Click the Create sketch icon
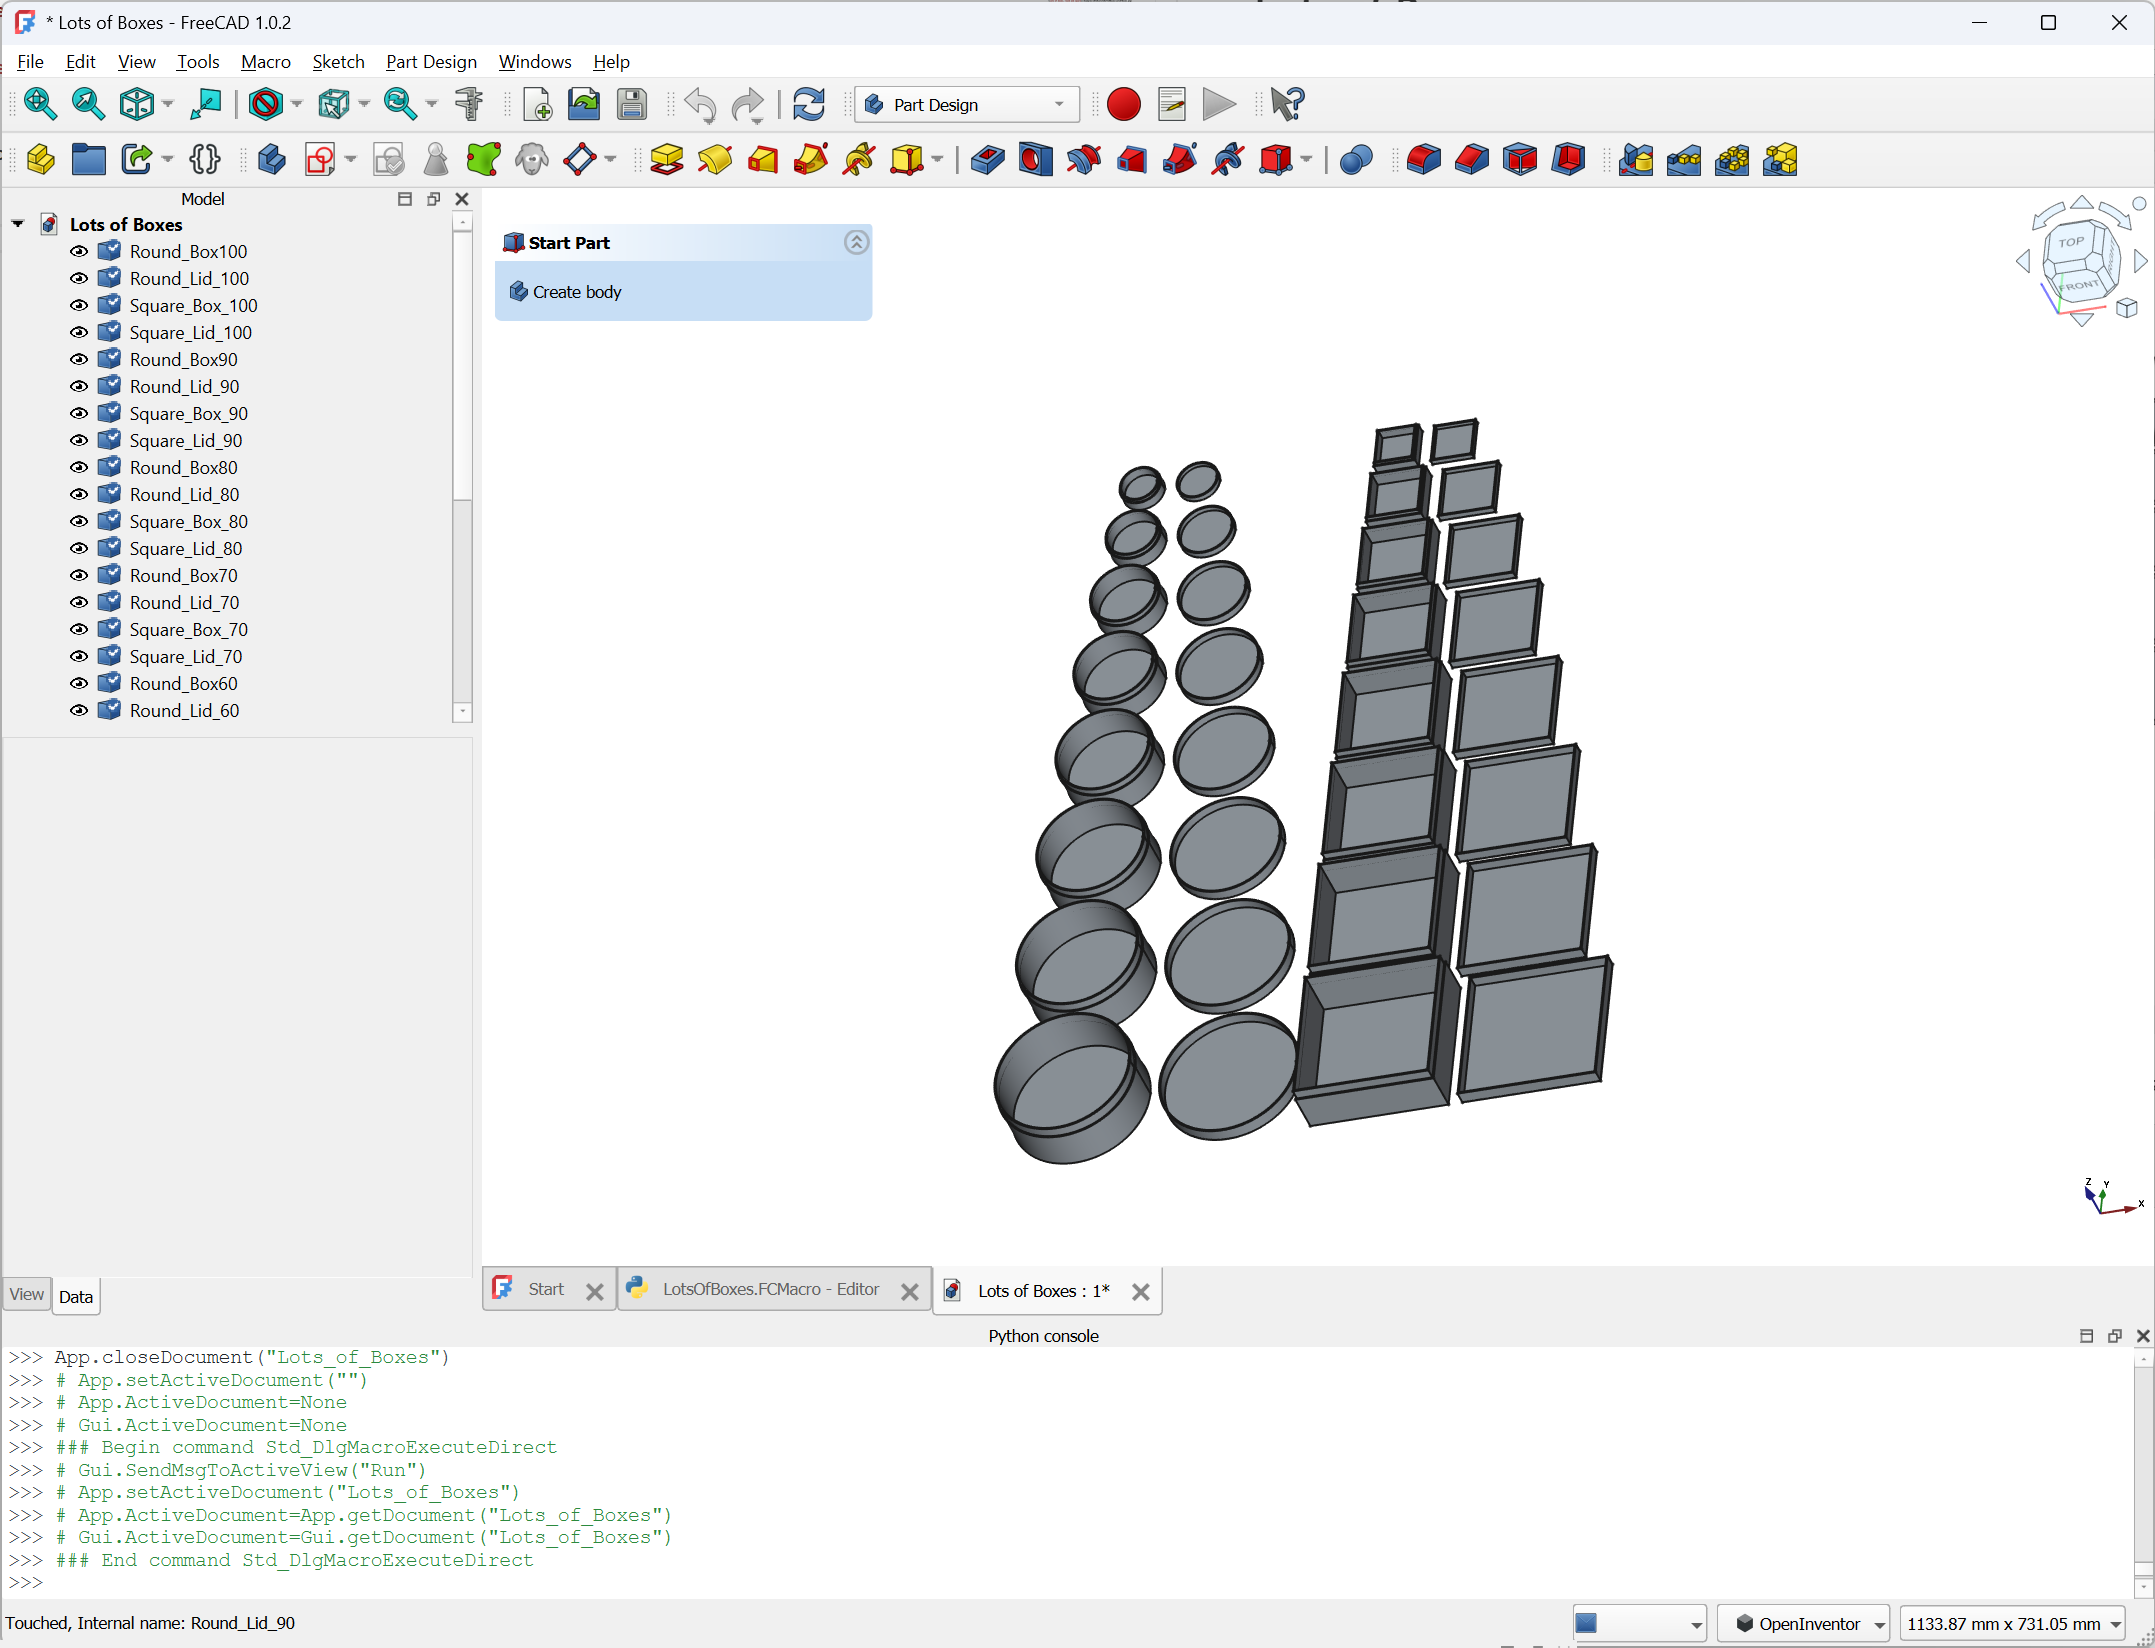 [320, 160]
